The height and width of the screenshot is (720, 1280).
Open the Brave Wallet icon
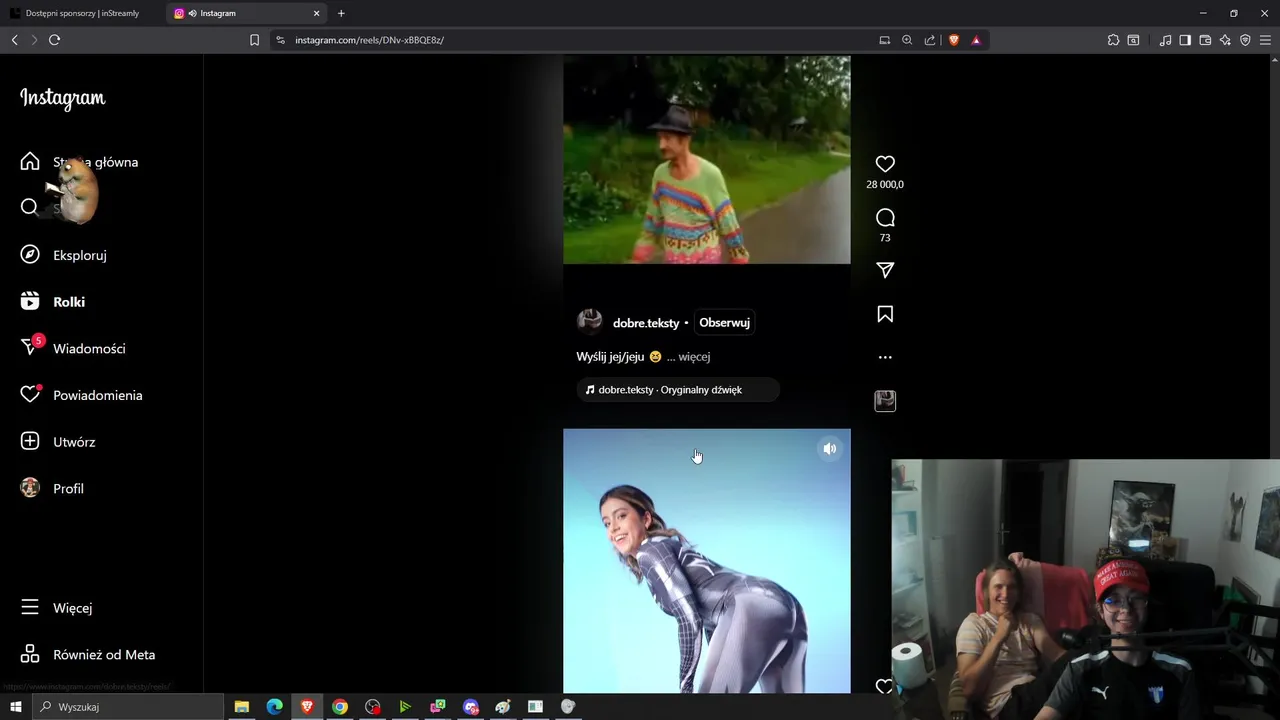[1205, 40]
